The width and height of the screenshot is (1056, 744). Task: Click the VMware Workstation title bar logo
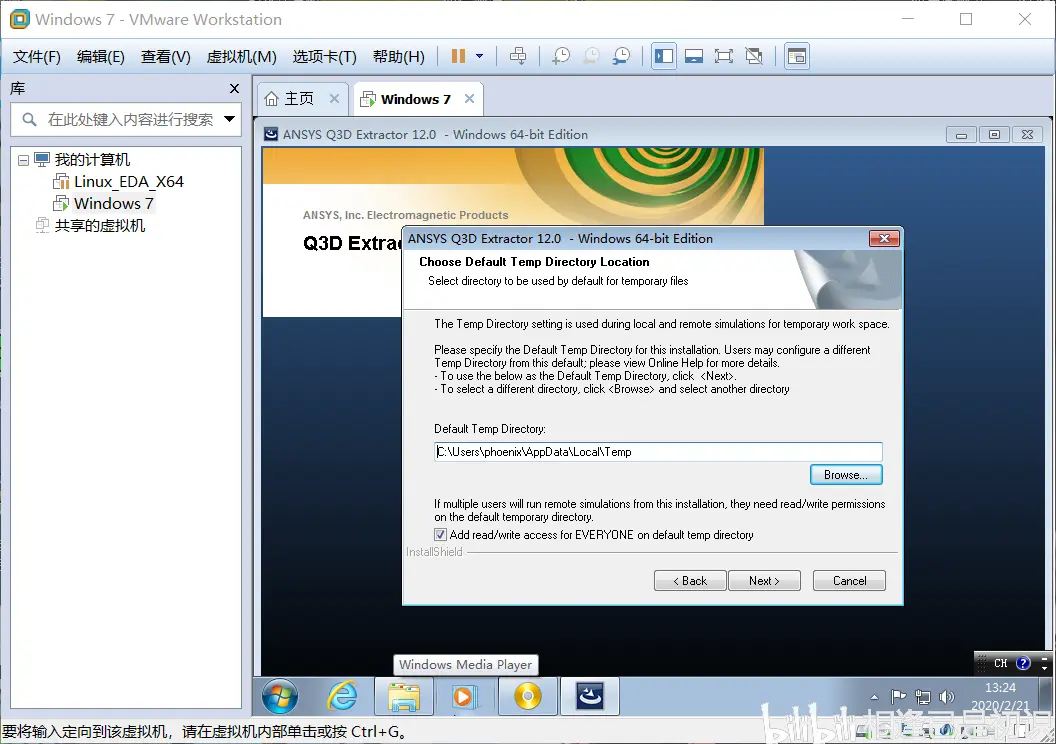pyautogui.click(x=20, y=19)
